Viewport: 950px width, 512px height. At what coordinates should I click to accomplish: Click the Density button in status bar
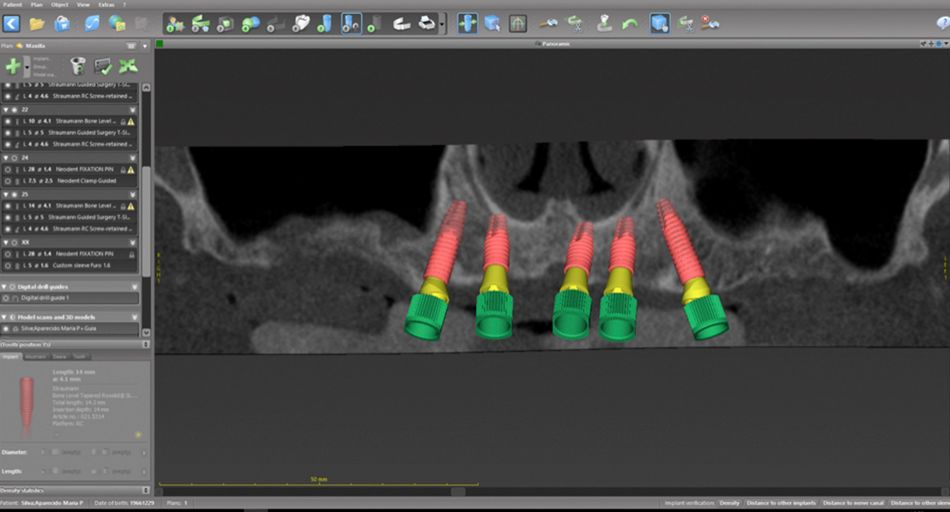coord(729,503)
